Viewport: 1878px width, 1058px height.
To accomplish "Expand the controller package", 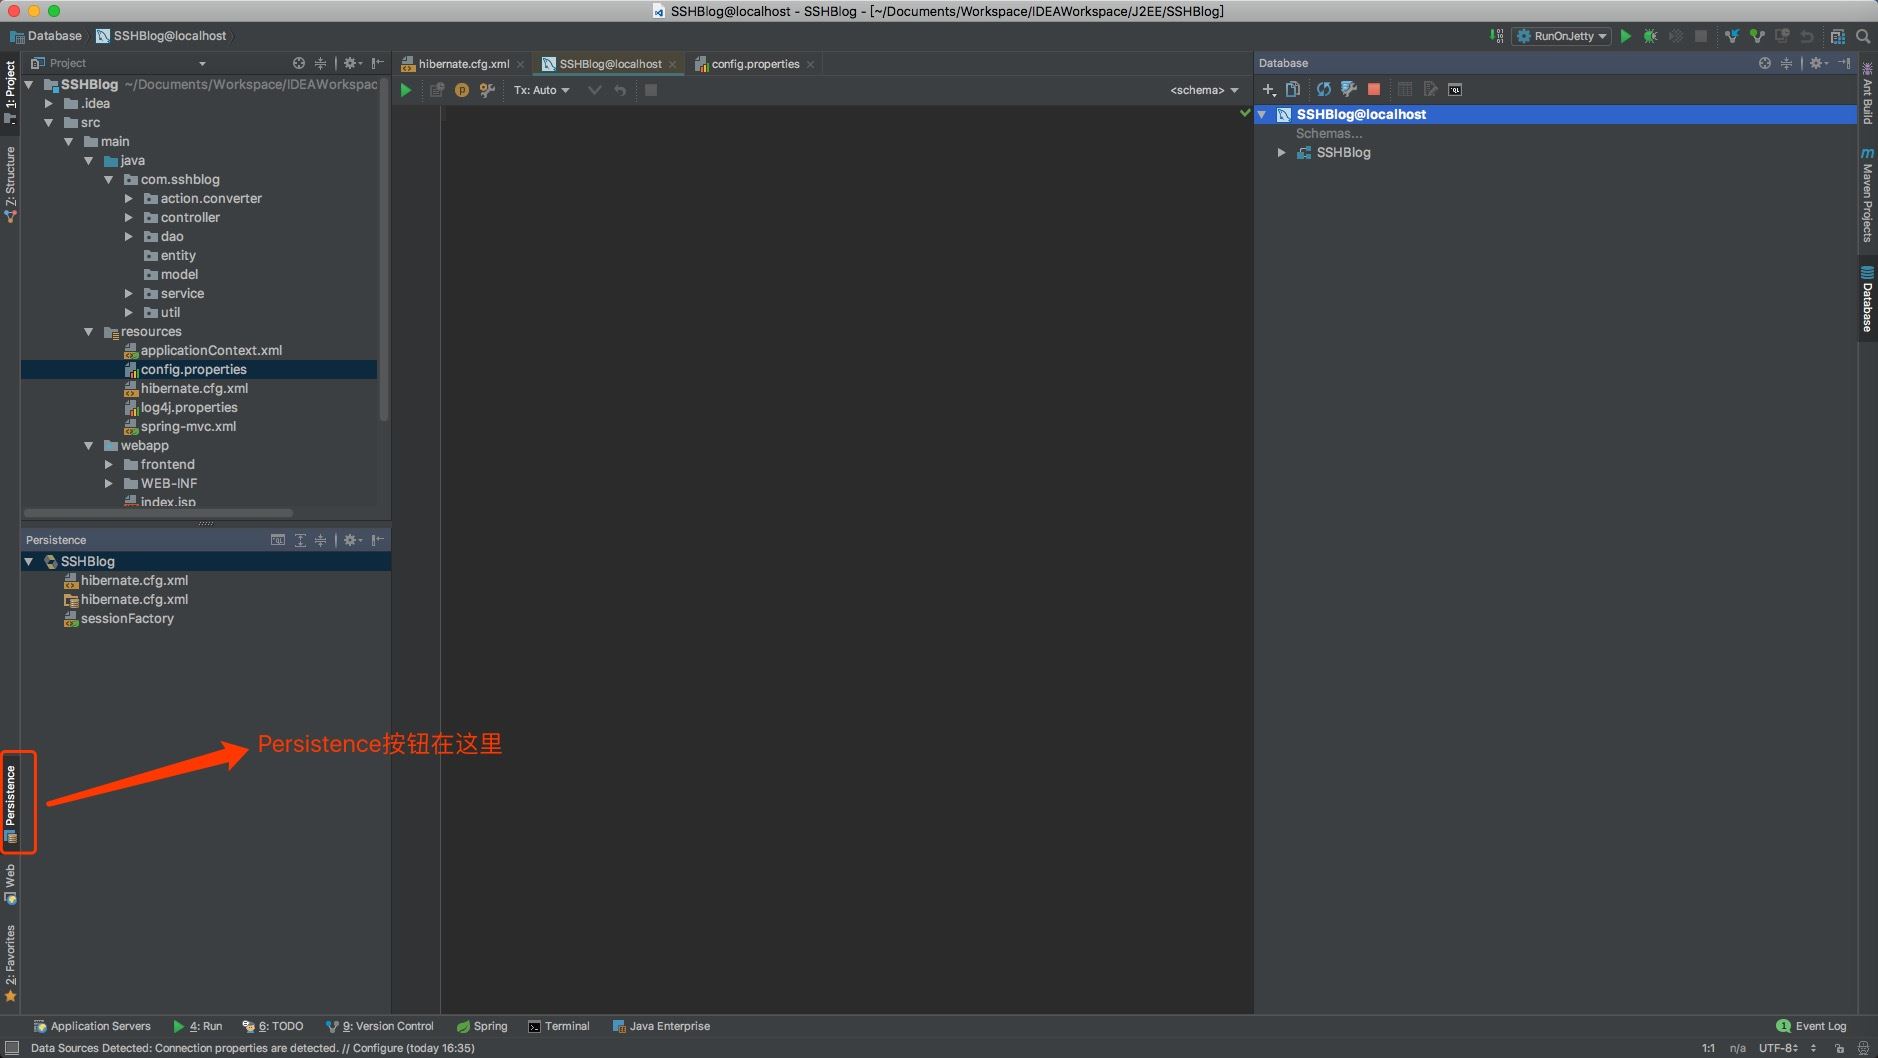I will tap(128, 218).
